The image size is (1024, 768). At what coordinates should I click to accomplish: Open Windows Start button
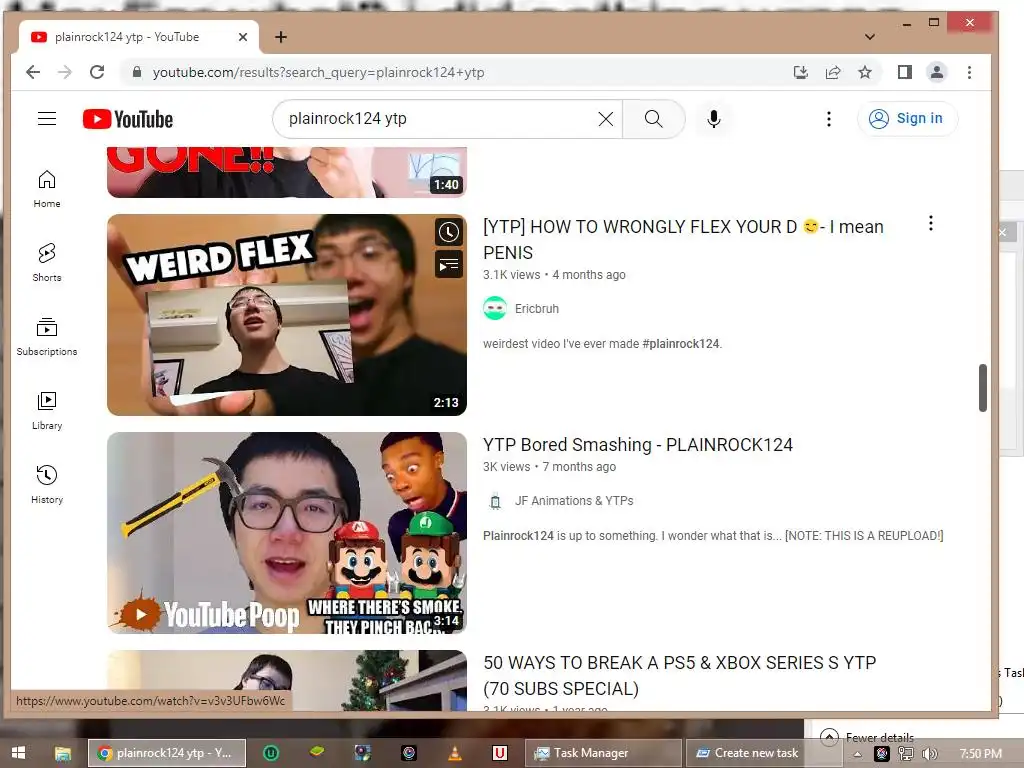[x=18, y=753]
